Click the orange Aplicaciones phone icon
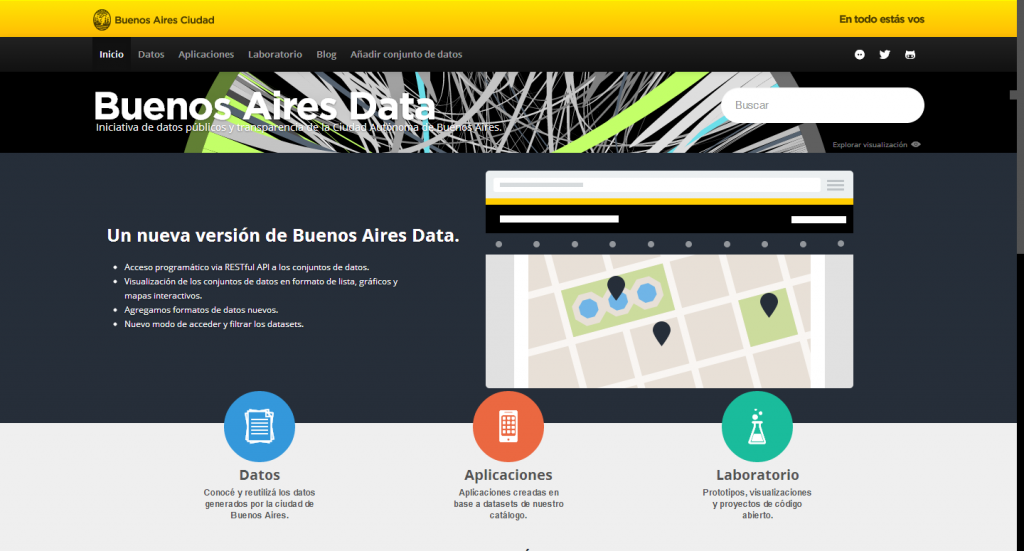This screenshot has width=1024, height=551. click(x=508, y=426)
